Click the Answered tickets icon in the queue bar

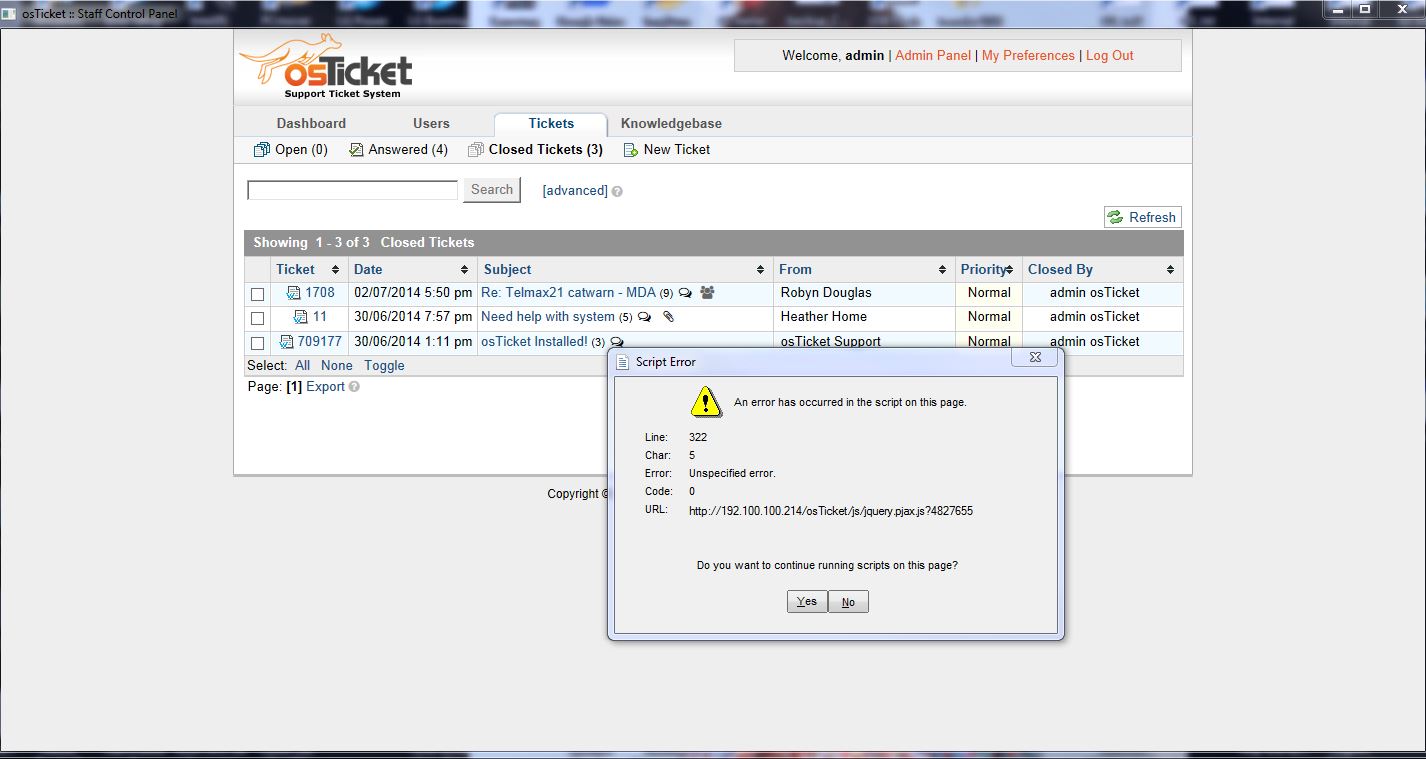(356, 148)
